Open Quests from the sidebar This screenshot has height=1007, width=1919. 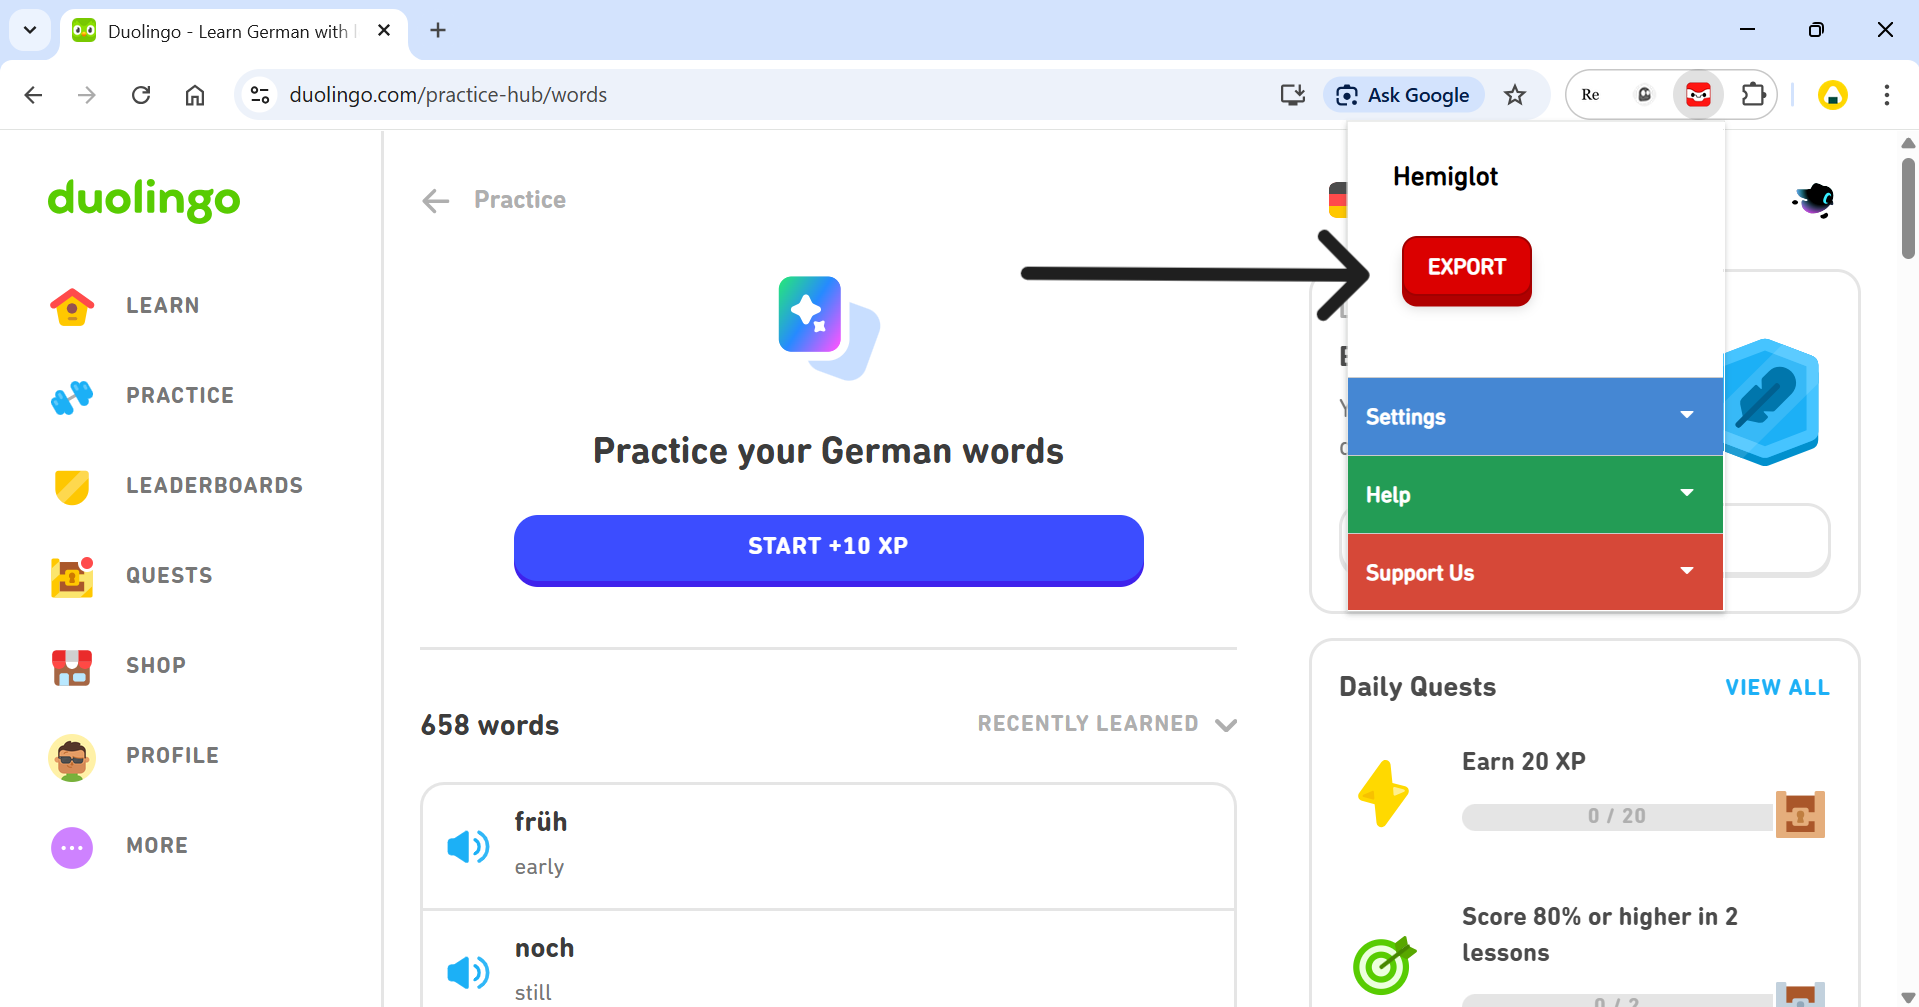(168, 576)
